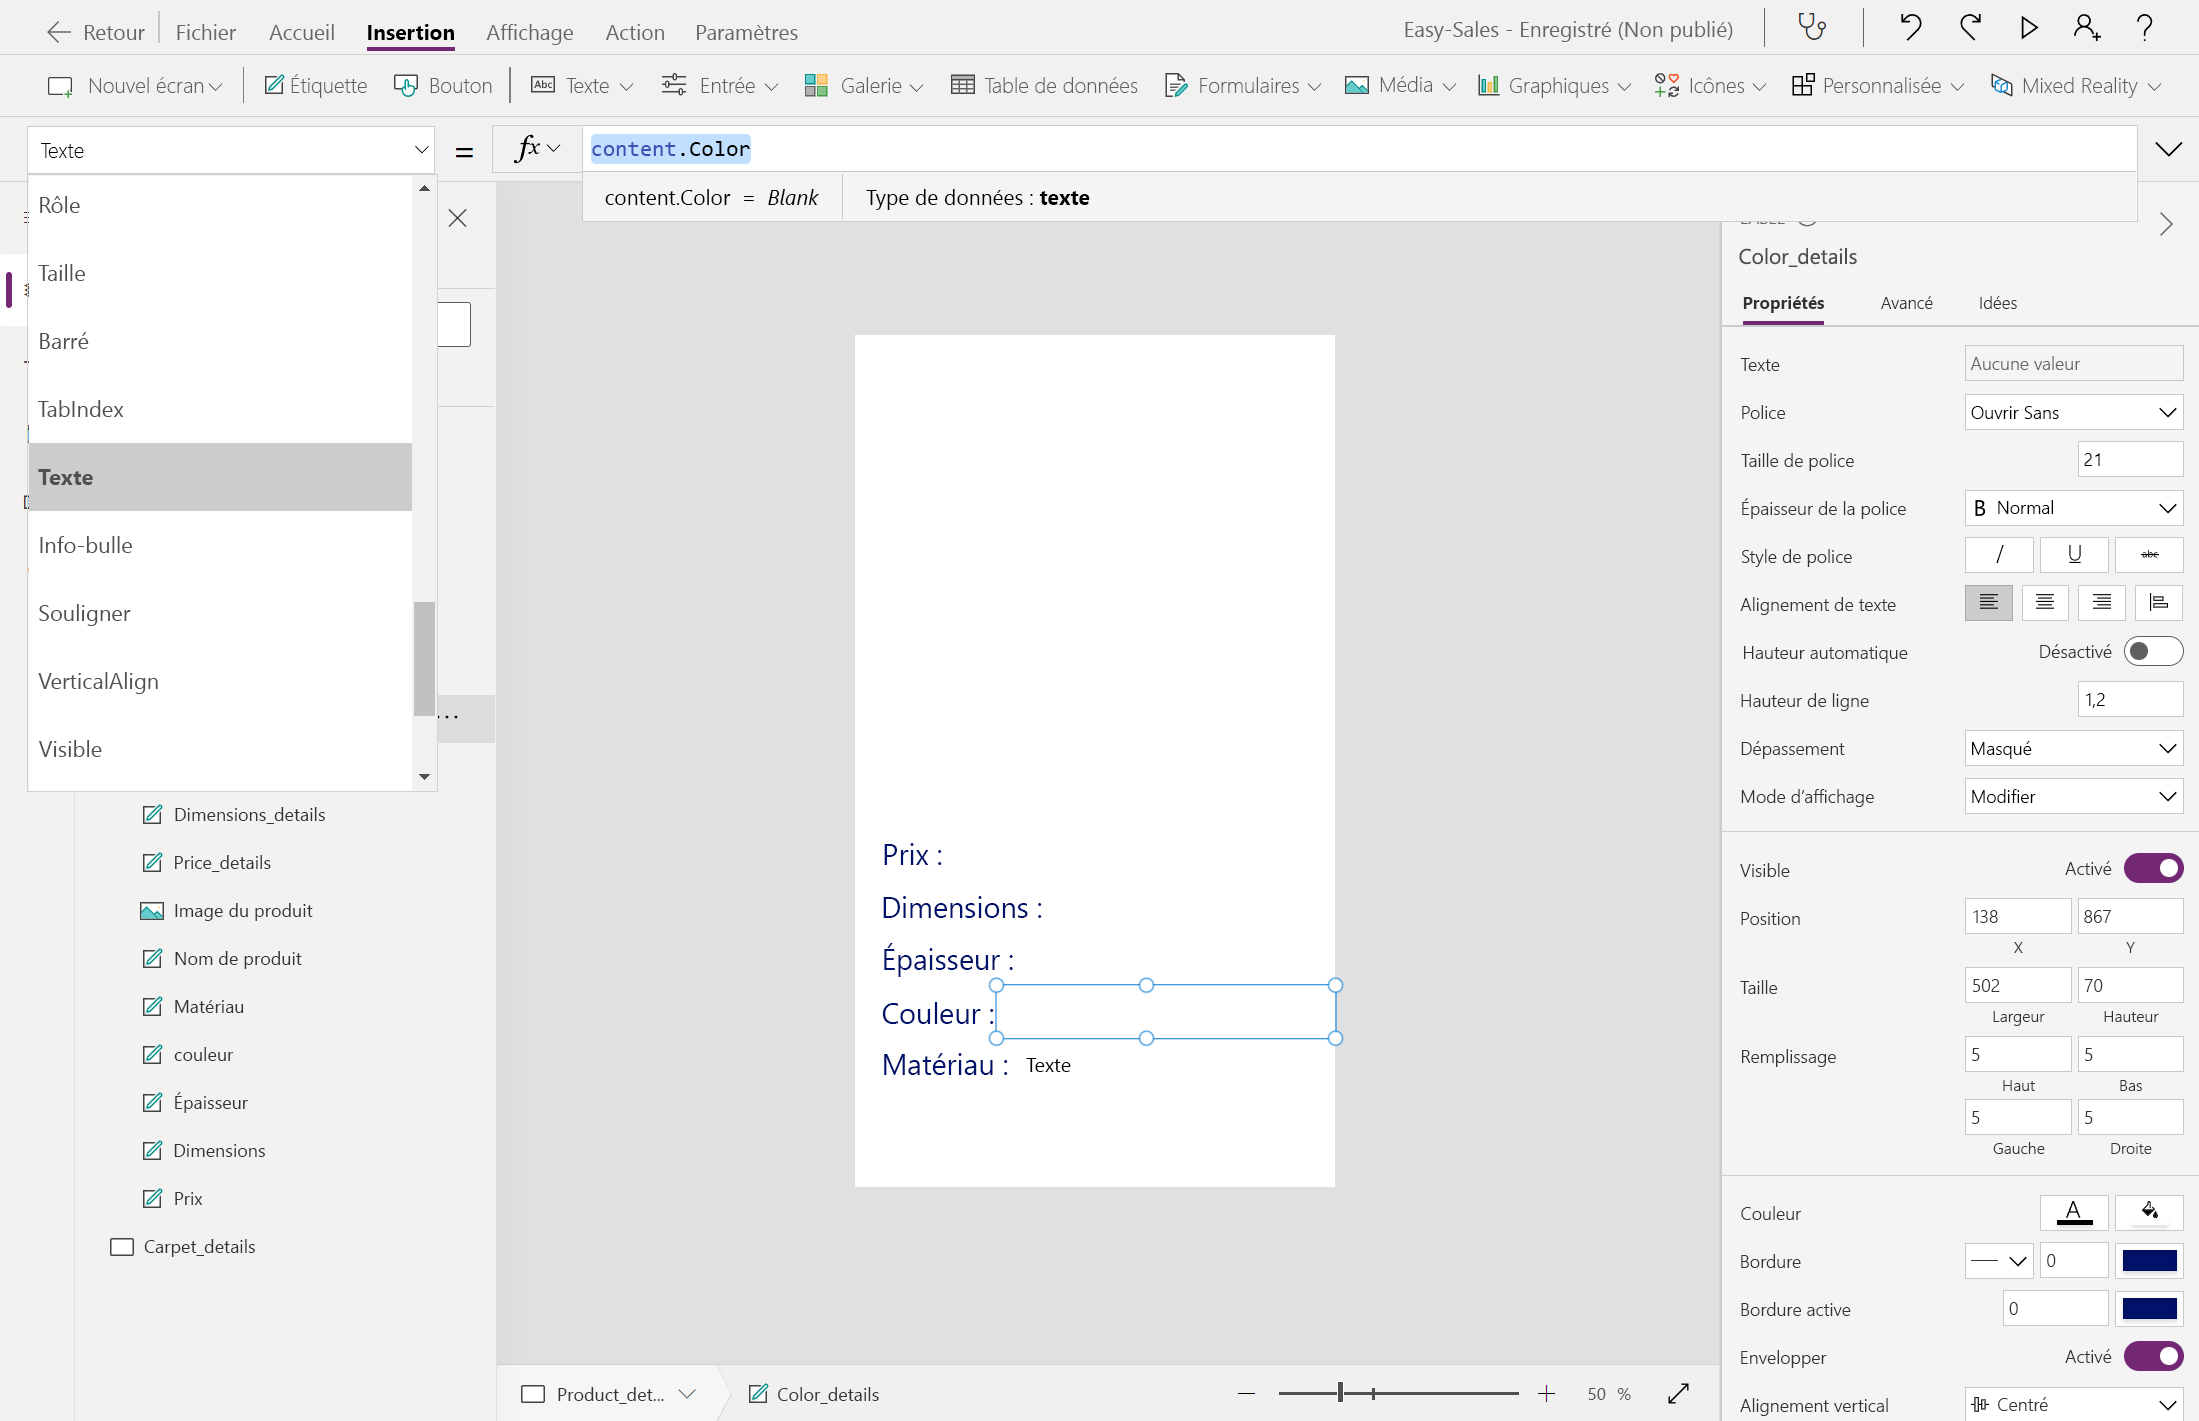This screenshot has height=1421, width=2199.
Task: Justify text alignment
Action: pos(2159,603)
